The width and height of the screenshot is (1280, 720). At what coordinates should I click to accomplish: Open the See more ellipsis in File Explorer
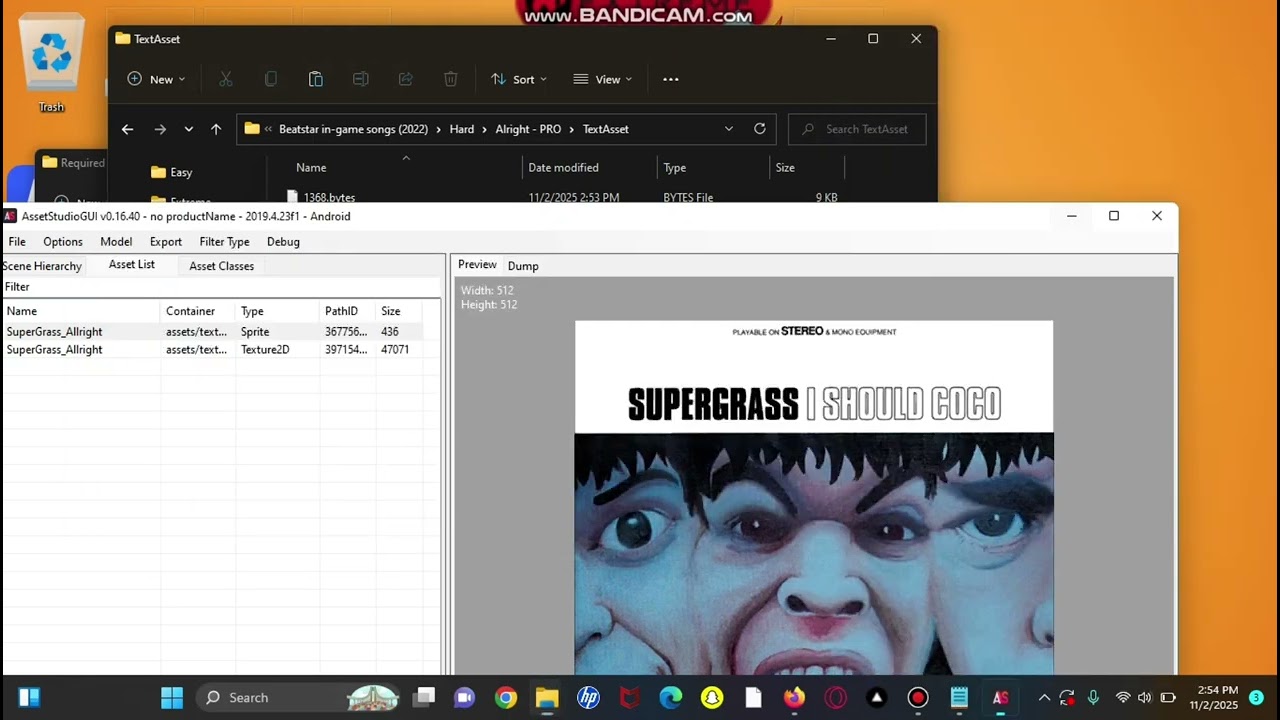(x=671, y=79)
